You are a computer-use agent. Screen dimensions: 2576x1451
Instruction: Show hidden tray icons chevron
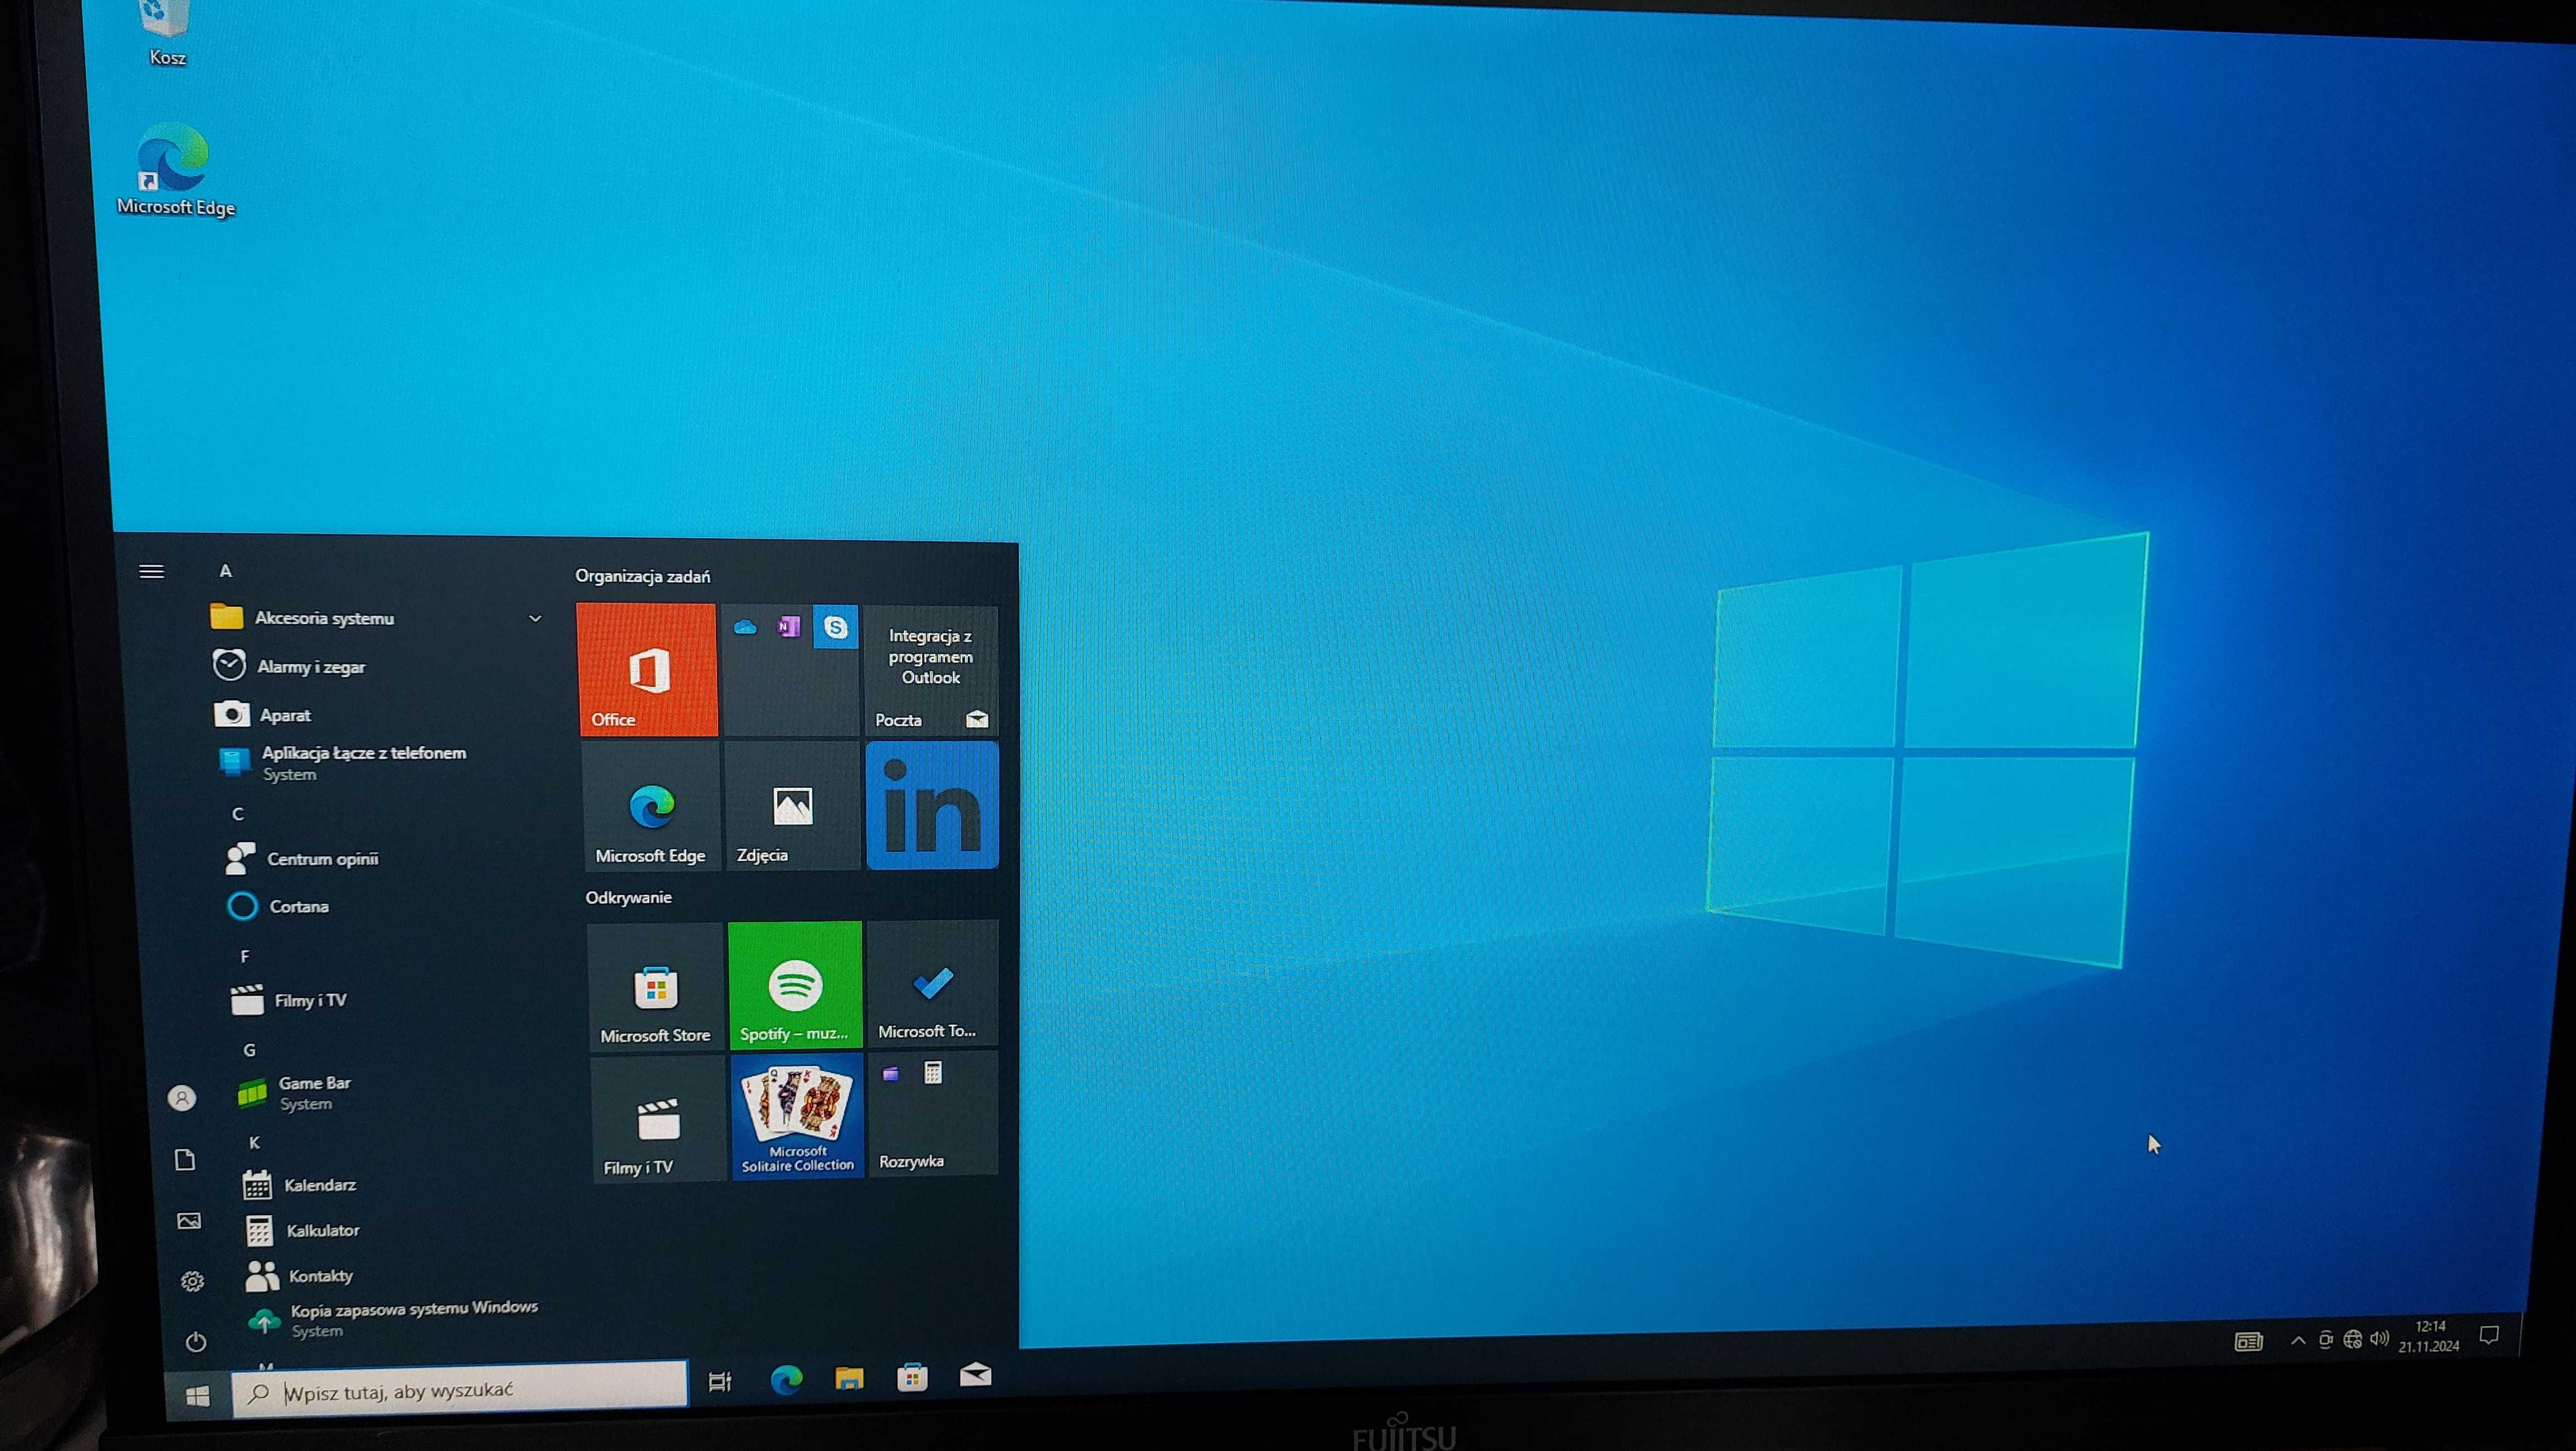pyautogui.click(x=2298, y=1341)
